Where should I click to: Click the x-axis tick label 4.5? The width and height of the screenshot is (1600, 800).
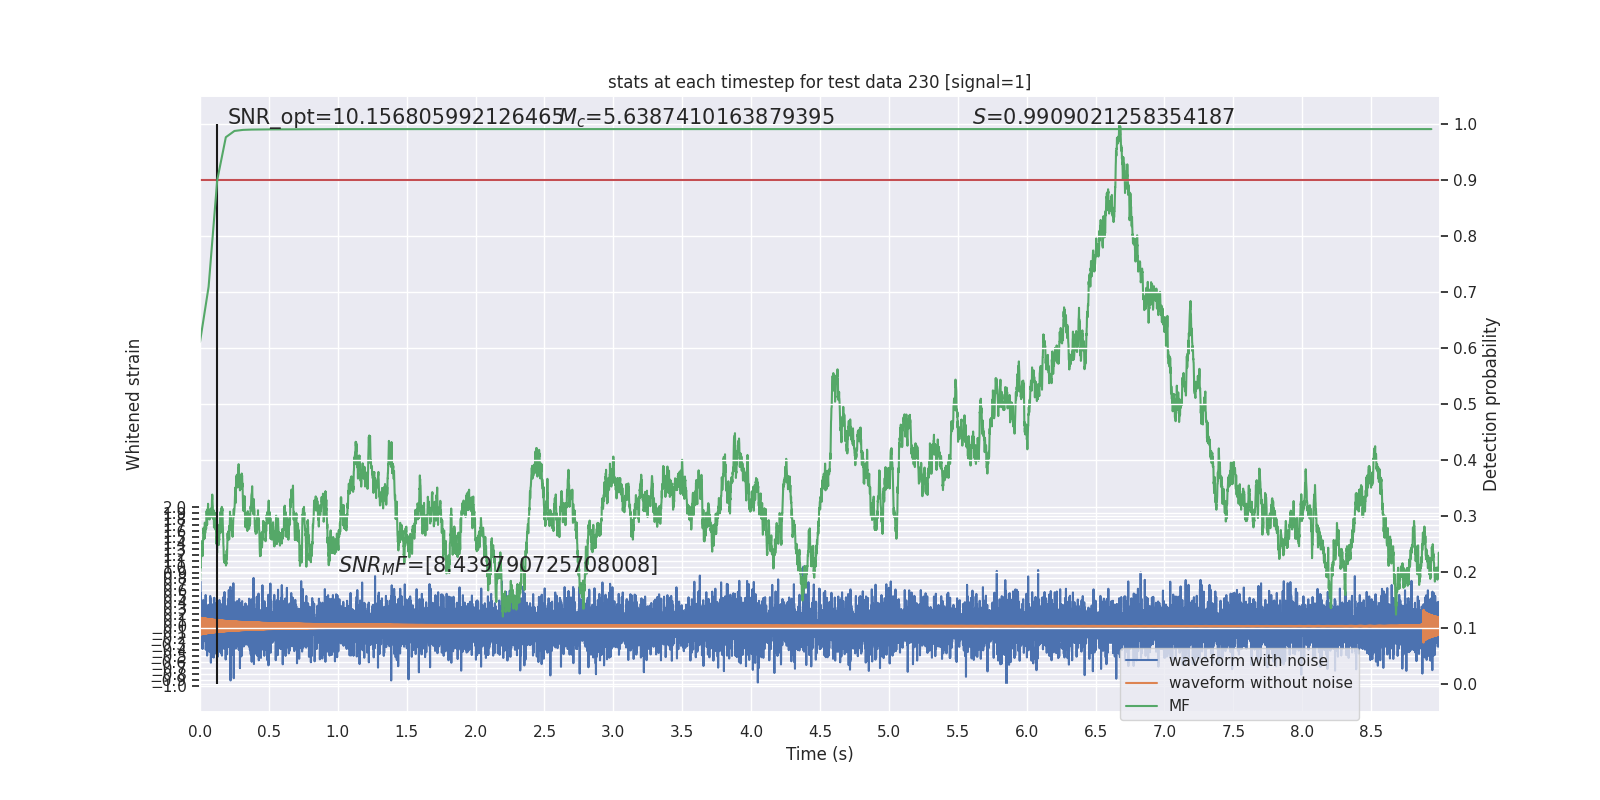point(820,732)
